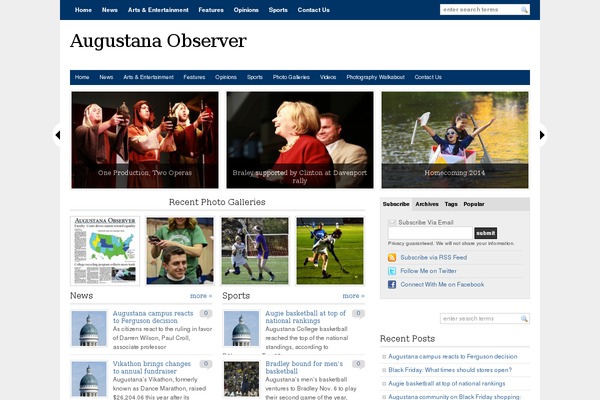Switch to the Archives tab
This screenshot has width=600, height=400.
(427, 204)
